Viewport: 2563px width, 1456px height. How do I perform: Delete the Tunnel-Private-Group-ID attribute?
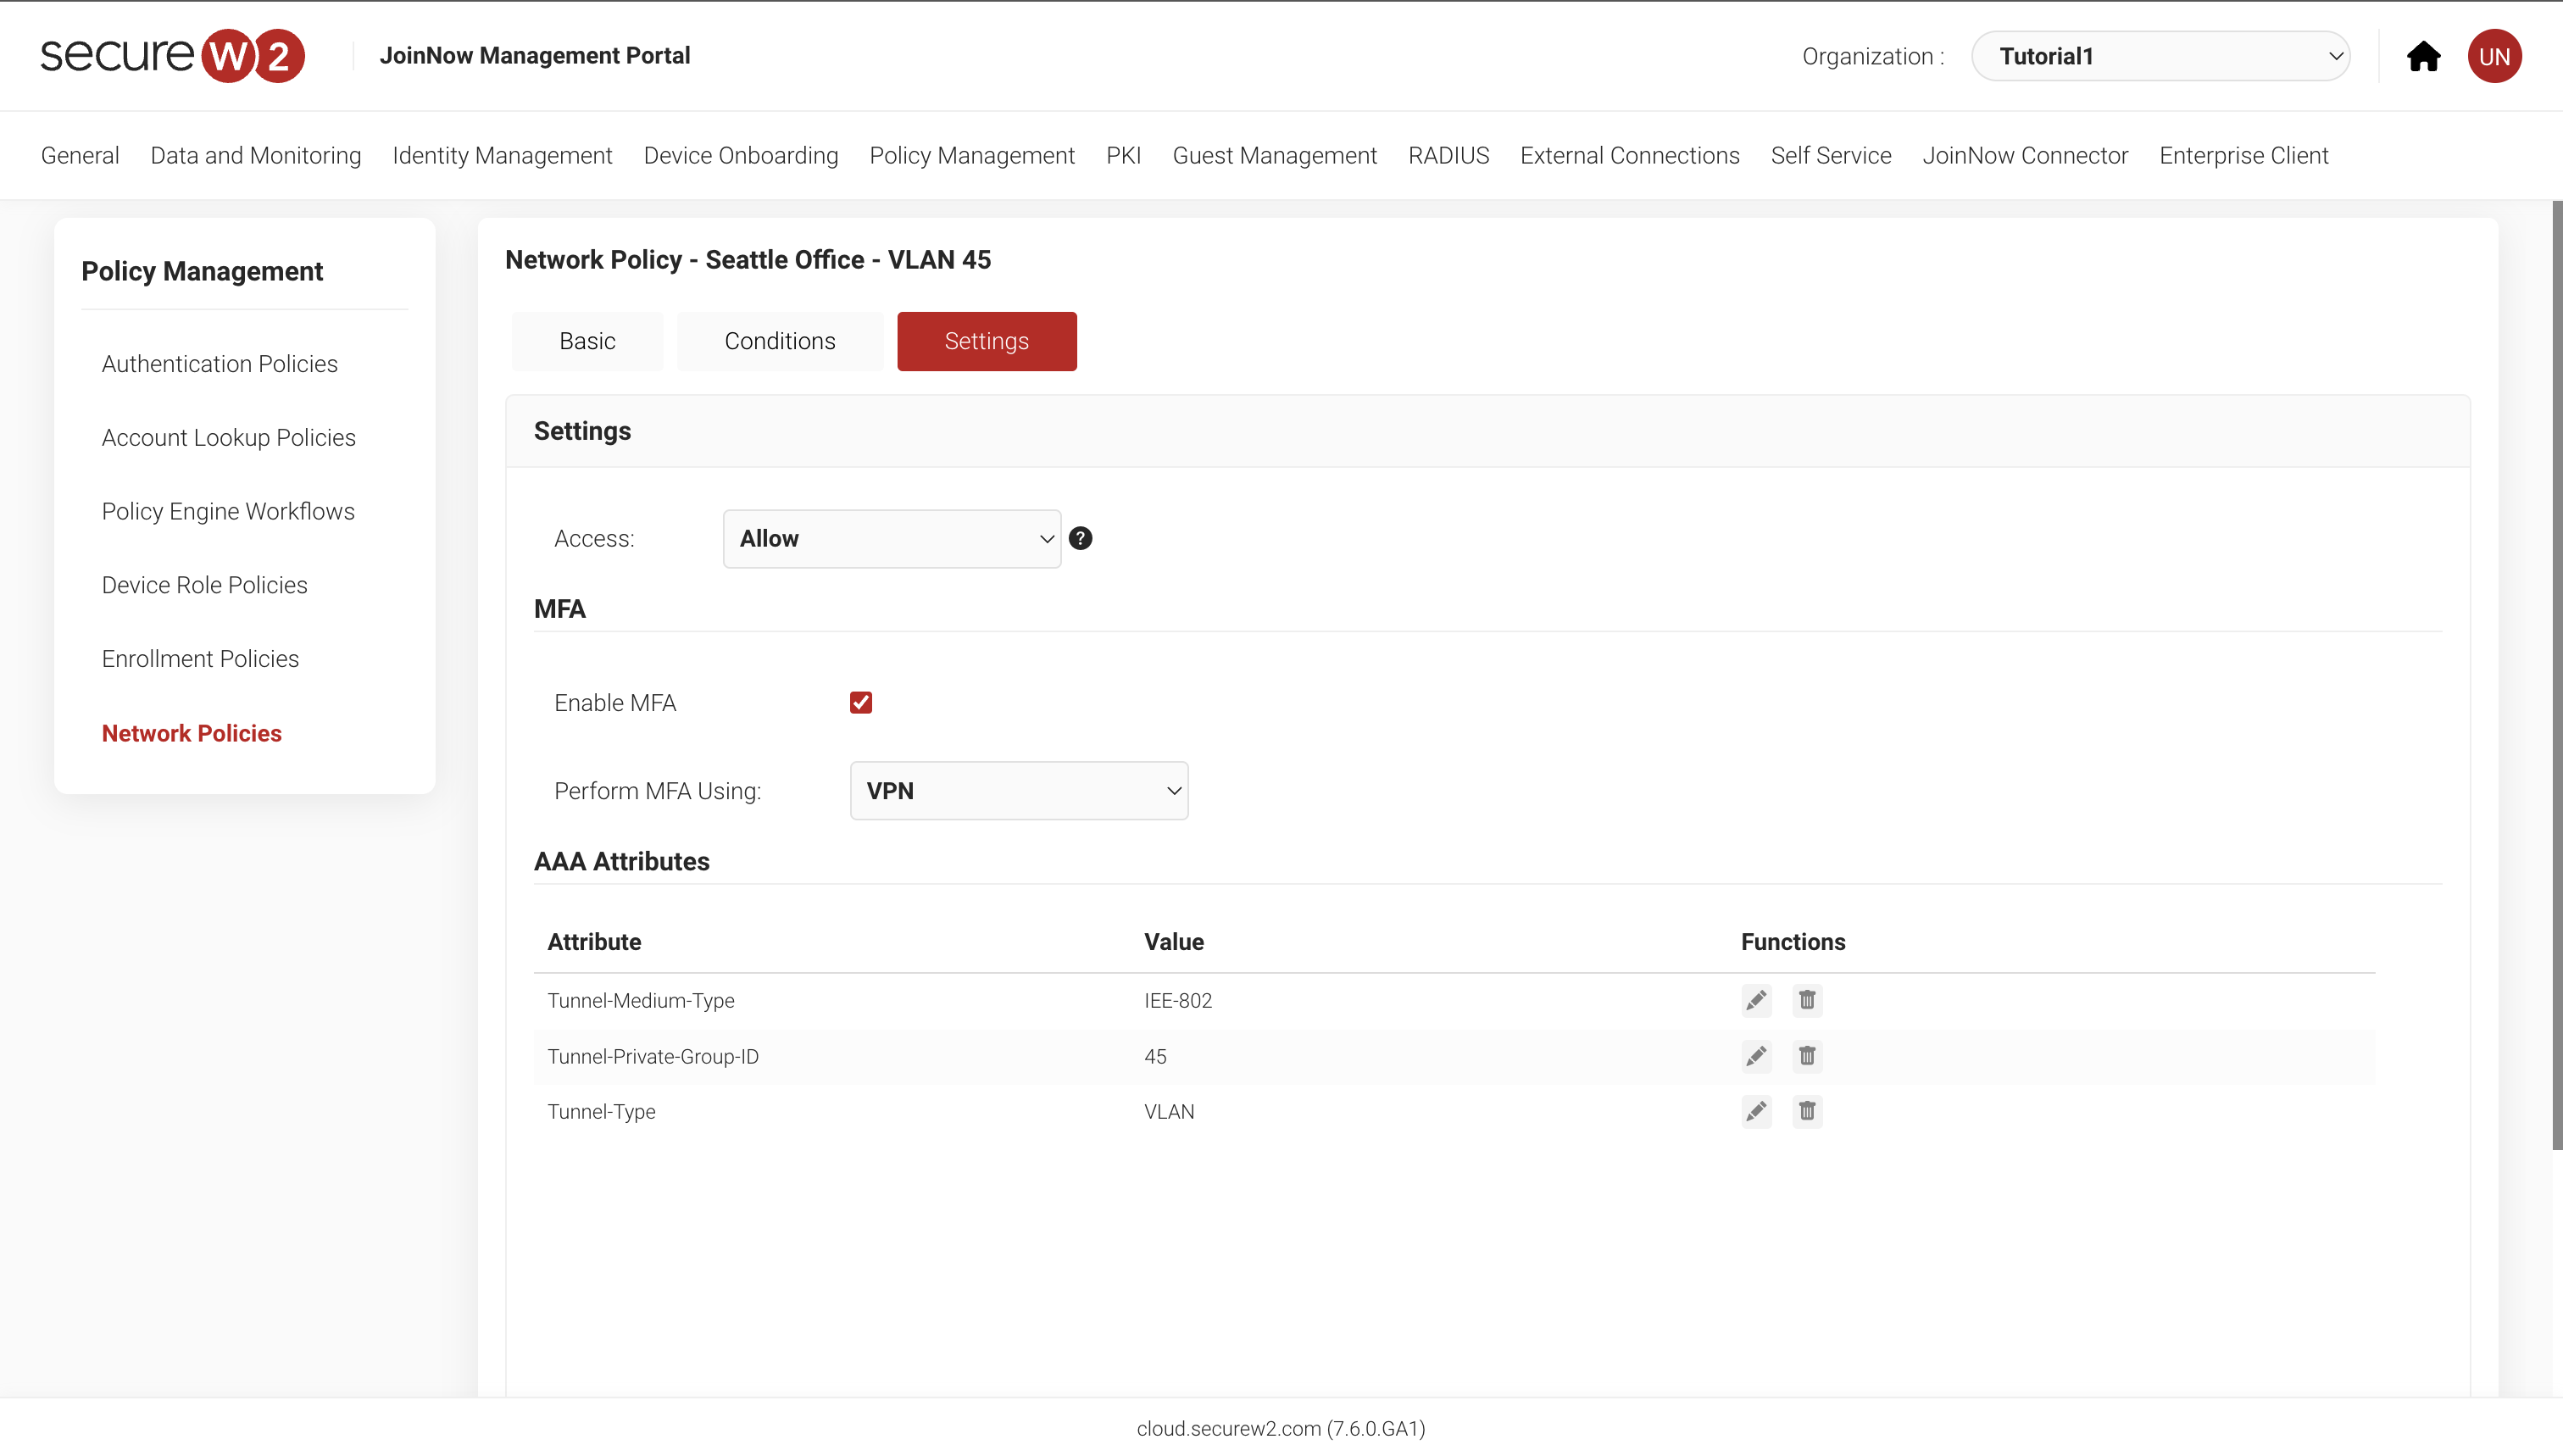pyautogui.click(x=1806, y=1056)
